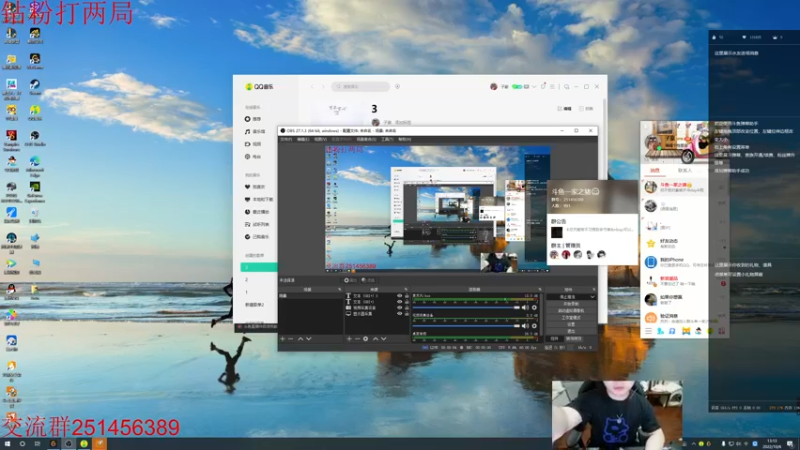This screenshot has width=800, height=450.
Task: Remove the selected scene in OBS
Action: [x=290, y=339]
